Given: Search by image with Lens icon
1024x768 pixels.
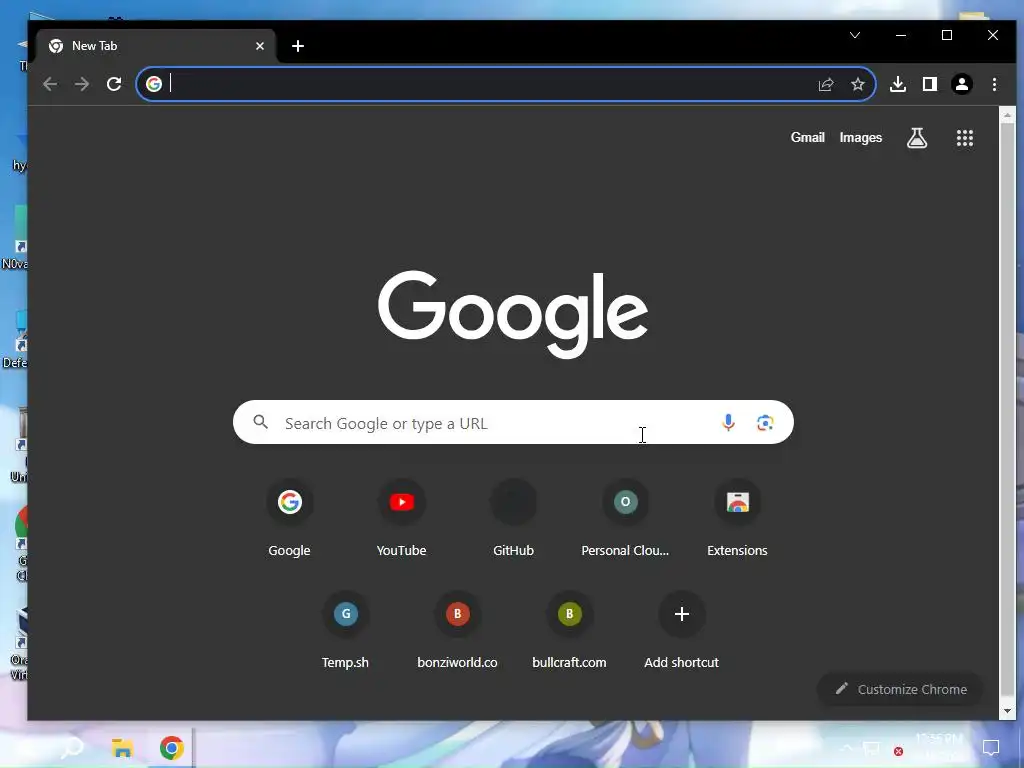Looking at the screenshot, I should tap(765, 423).
